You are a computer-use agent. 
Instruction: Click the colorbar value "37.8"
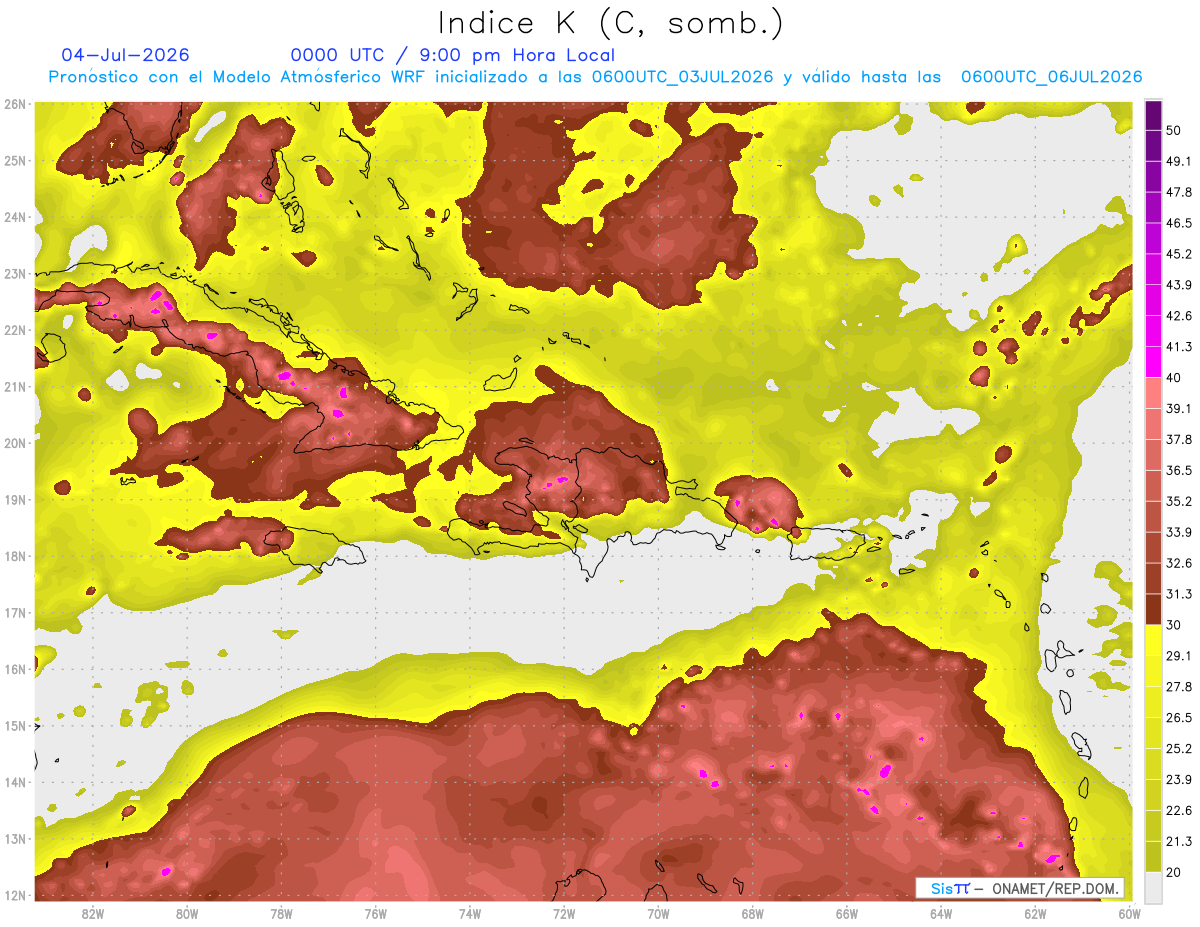1179,439
